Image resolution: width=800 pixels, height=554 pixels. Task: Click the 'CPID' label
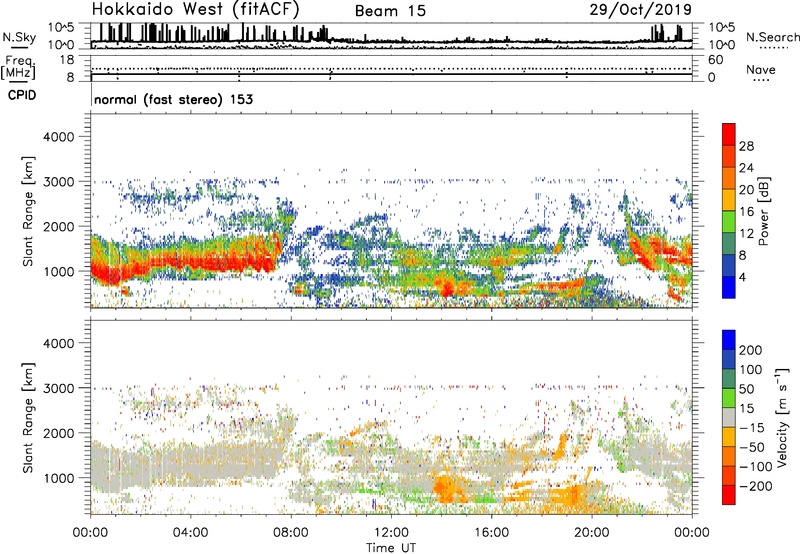click(x=22, y=95)
